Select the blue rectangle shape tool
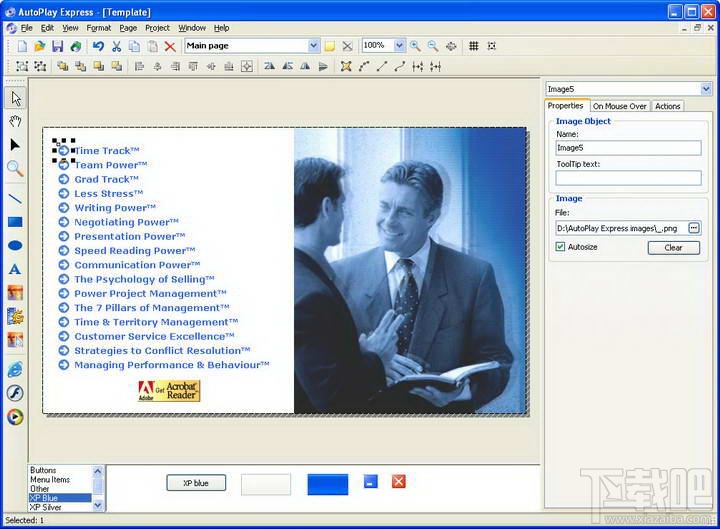 click(x=15, y=222)
